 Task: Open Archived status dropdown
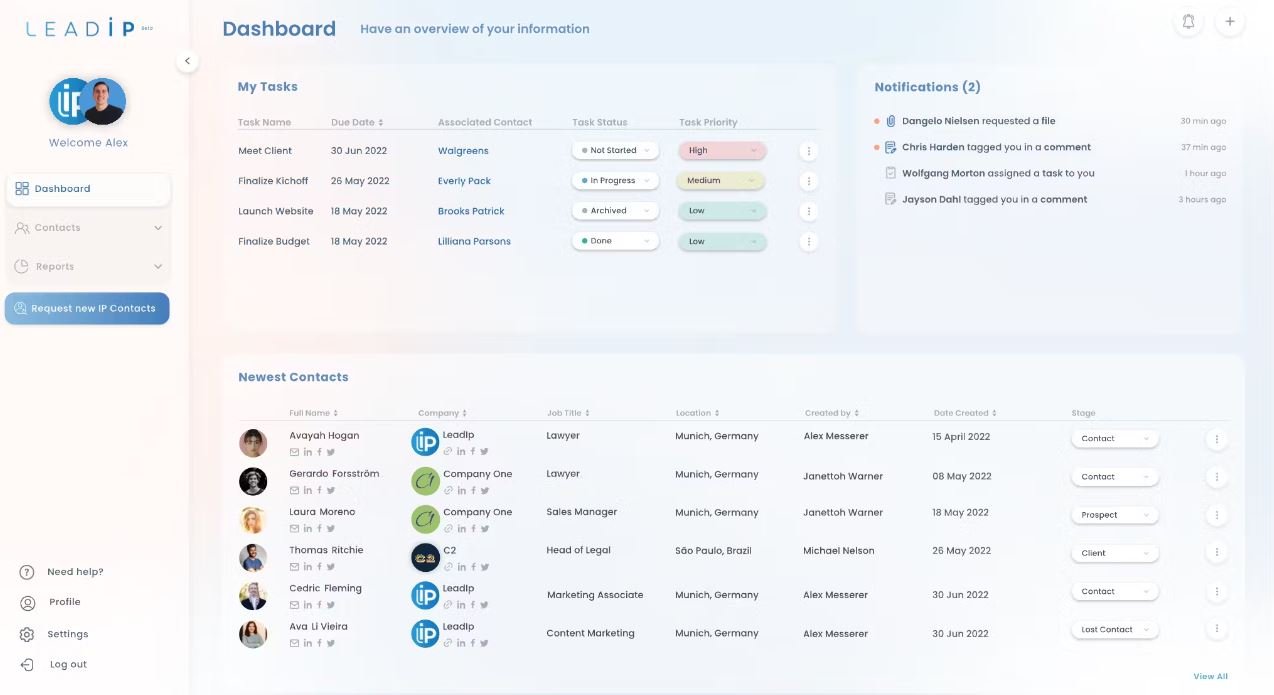pyautogui.click(x=615, y=211)
